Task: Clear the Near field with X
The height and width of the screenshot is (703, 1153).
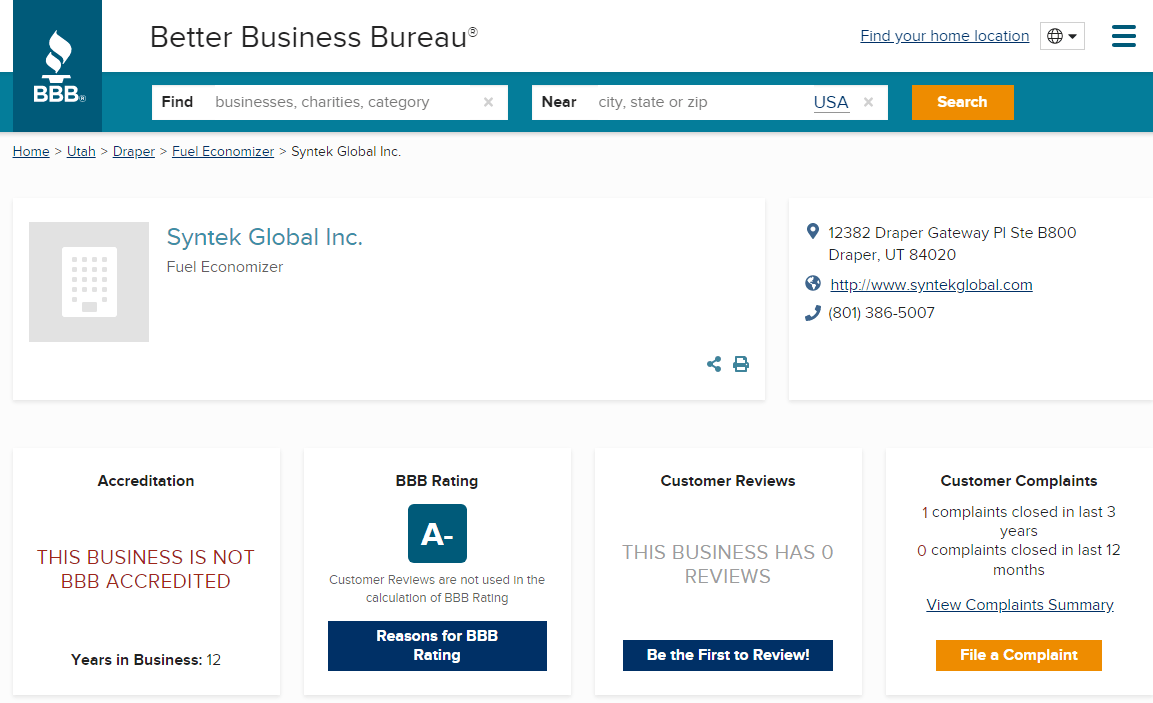Action: [x=868, y=102]
